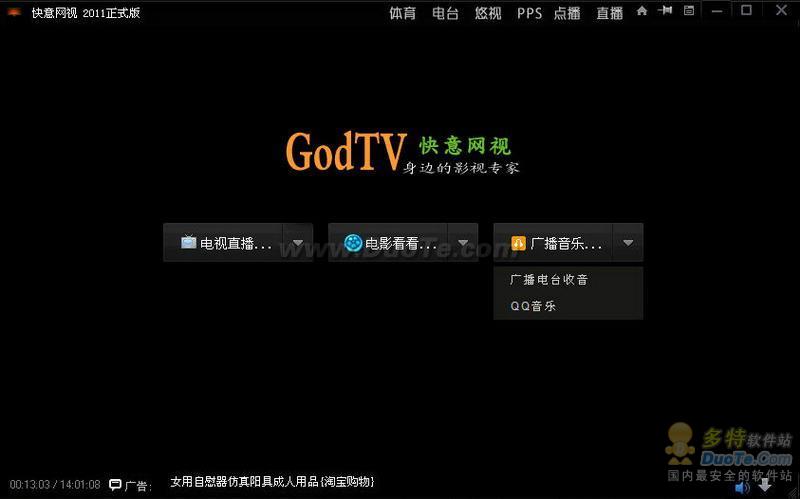Select 广播电台收音 from the dropdown menu
Screen dimensions: 800x499
coord(549,280)
